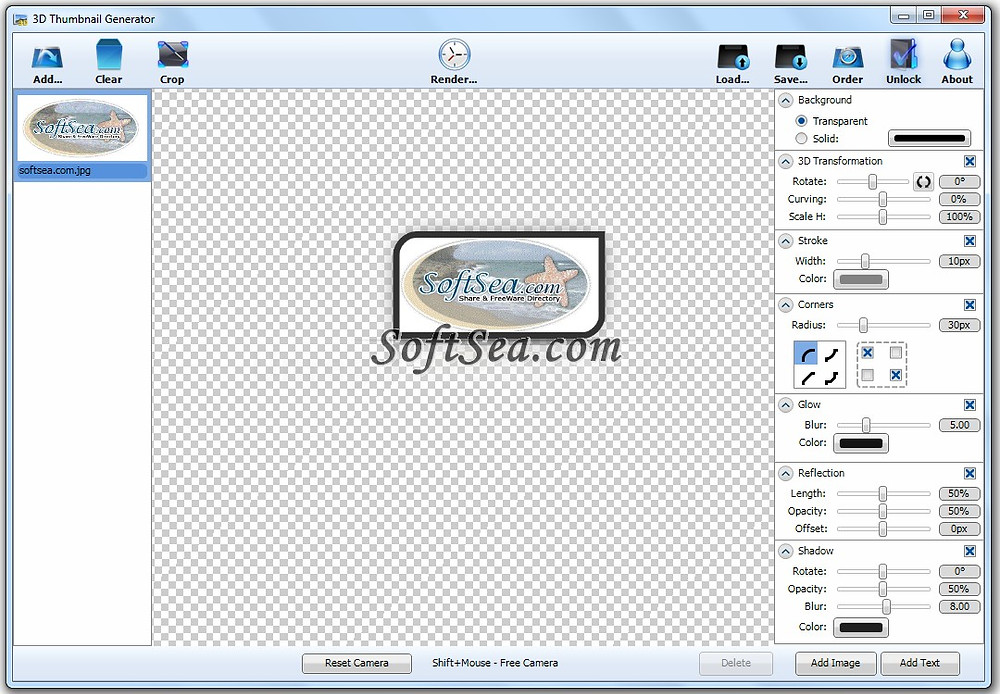Screen dimensions: 1000x694
Task: Click the Shadow Opacity slider handle
Action: click(x=883, y=589)
